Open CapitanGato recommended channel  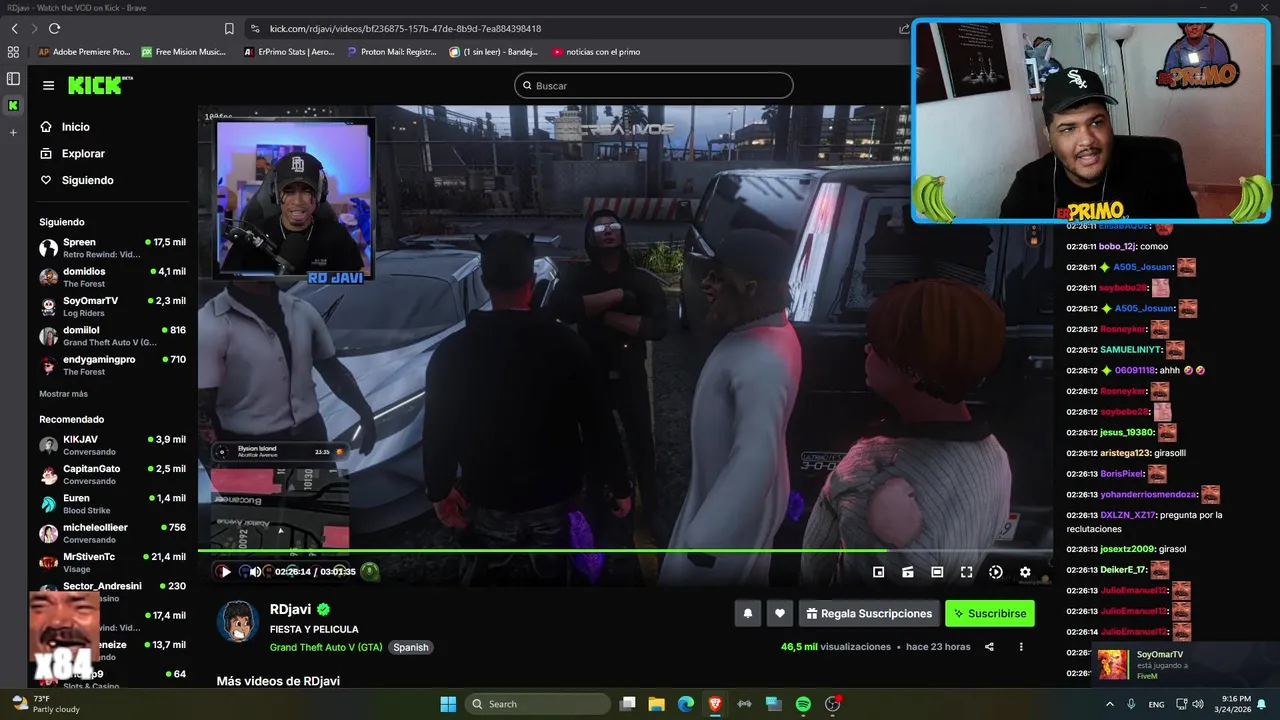coord(112,474)
